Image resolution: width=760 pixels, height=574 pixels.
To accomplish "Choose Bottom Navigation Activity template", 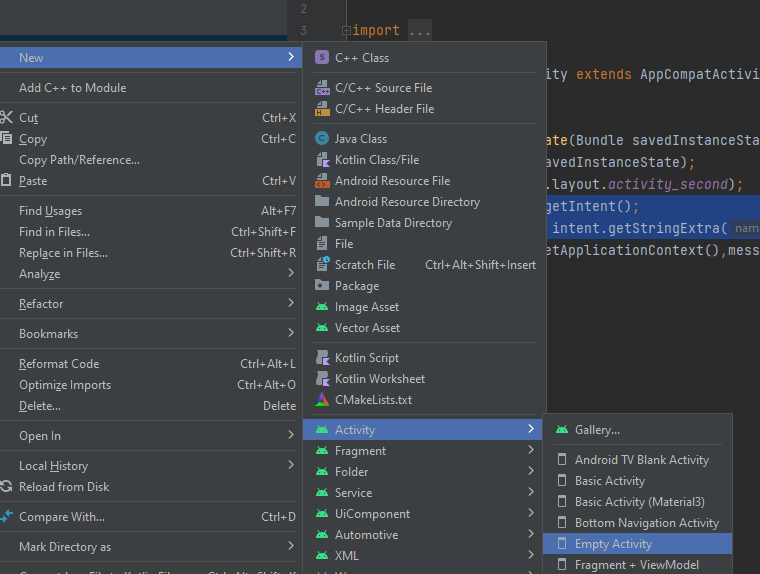I will [x=646, y=523].
